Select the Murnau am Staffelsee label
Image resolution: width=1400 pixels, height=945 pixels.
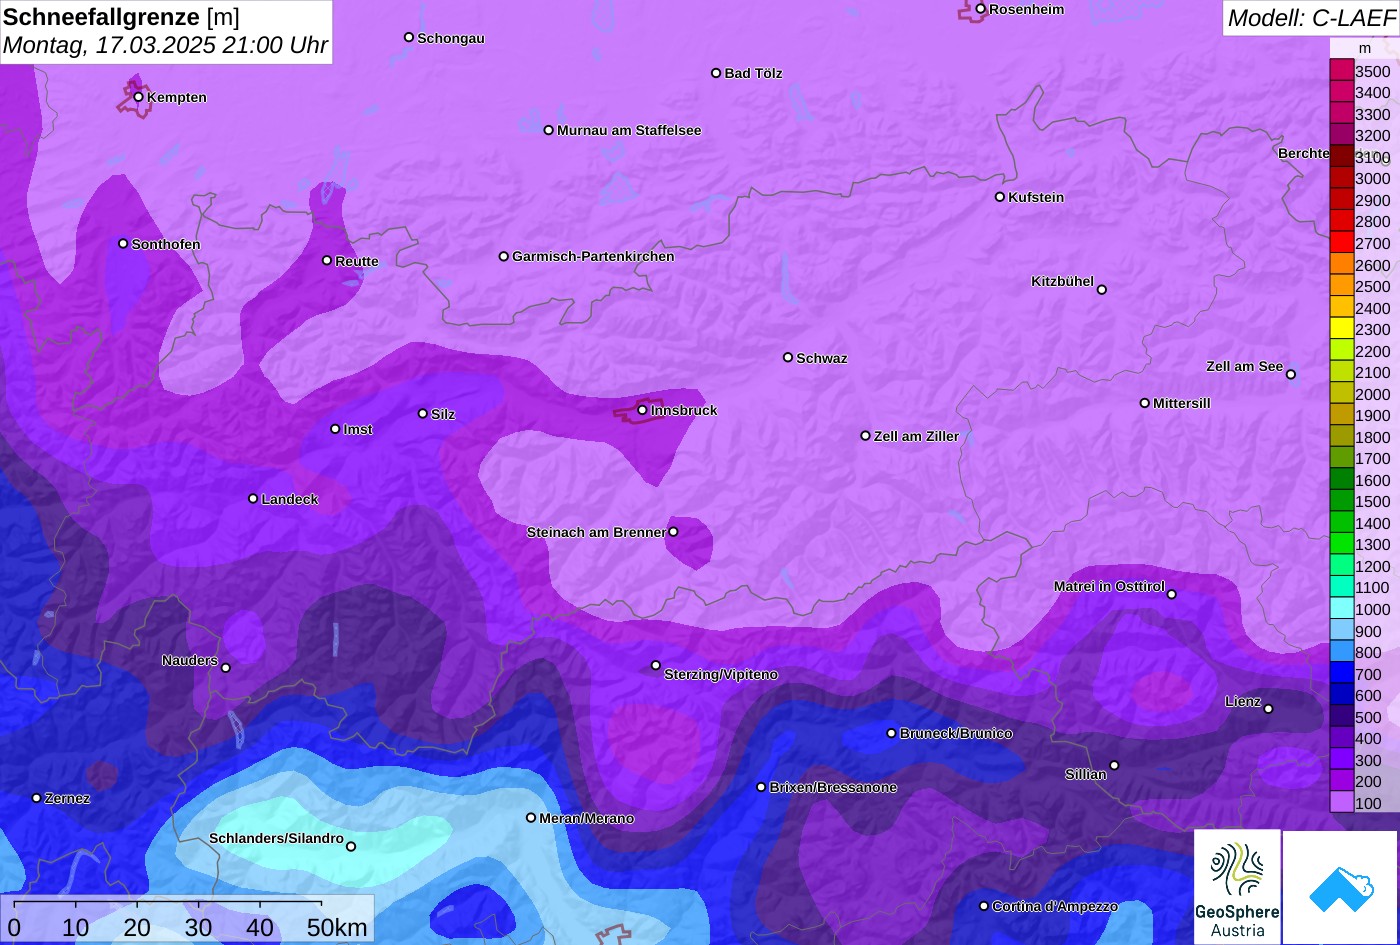[629, 130]
